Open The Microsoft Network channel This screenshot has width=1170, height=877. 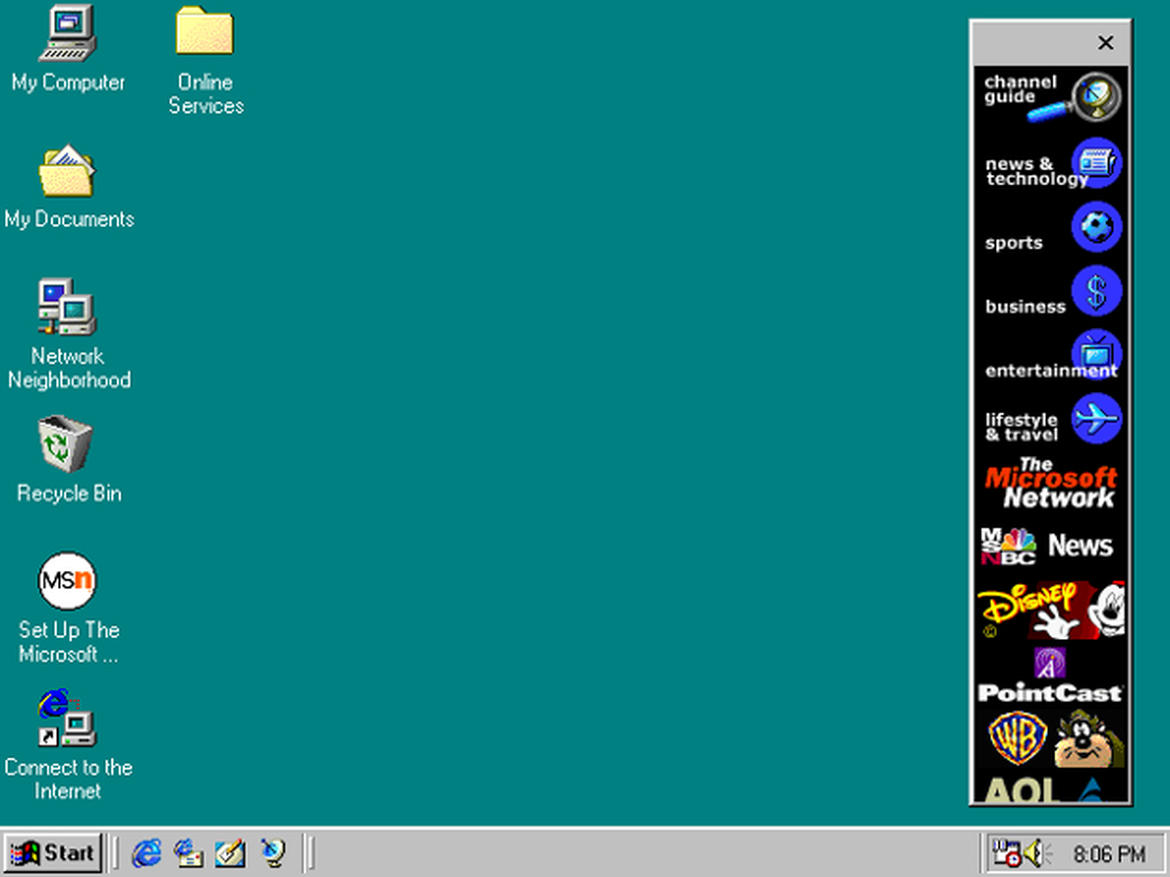(x=1051, y=483)
